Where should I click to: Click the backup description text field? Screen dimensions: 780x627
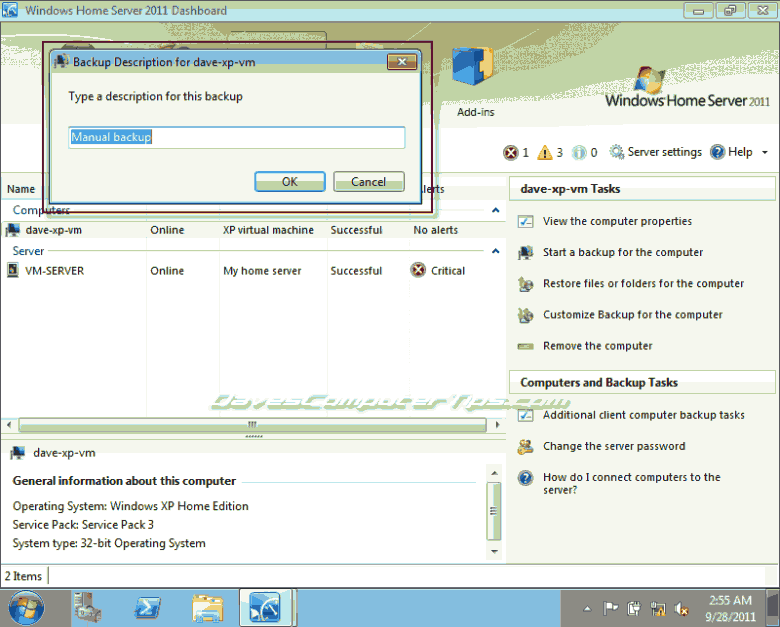click(237, 137)
